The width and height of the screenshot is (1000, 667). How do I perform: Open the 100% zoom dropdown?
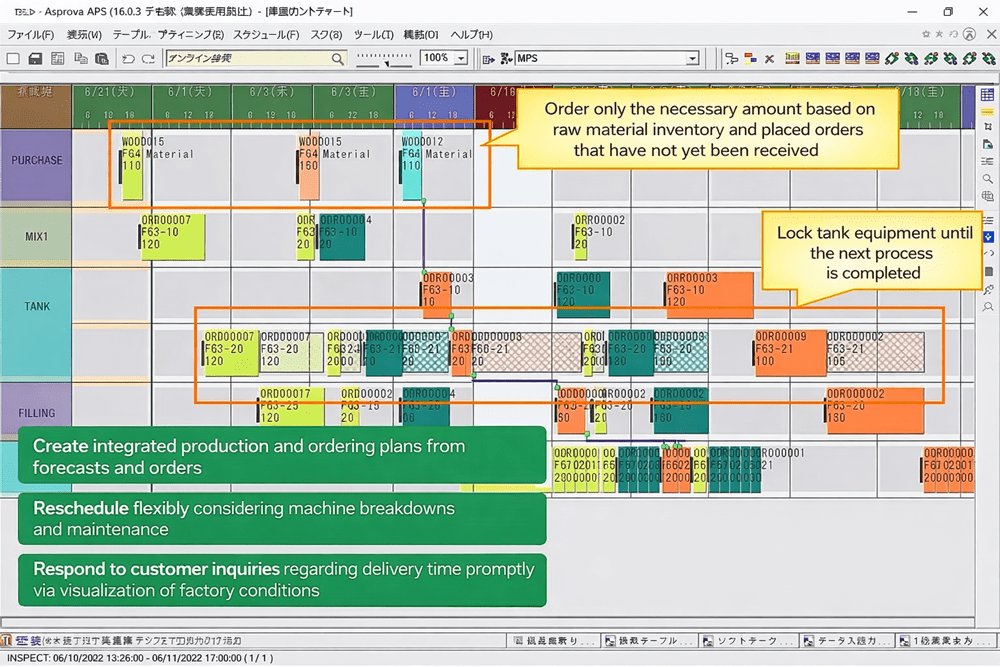tap(461, 59)
